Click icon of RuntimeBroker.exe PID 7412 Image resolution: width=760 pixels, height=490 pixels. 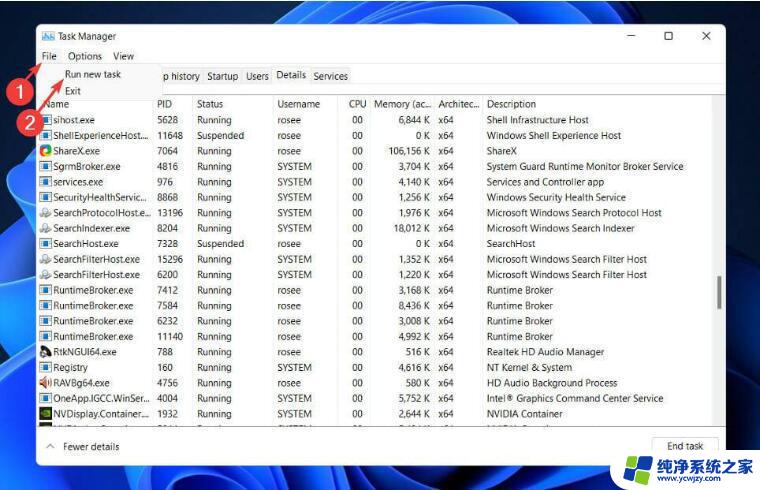pyautogui.click(x=46, y=290)
